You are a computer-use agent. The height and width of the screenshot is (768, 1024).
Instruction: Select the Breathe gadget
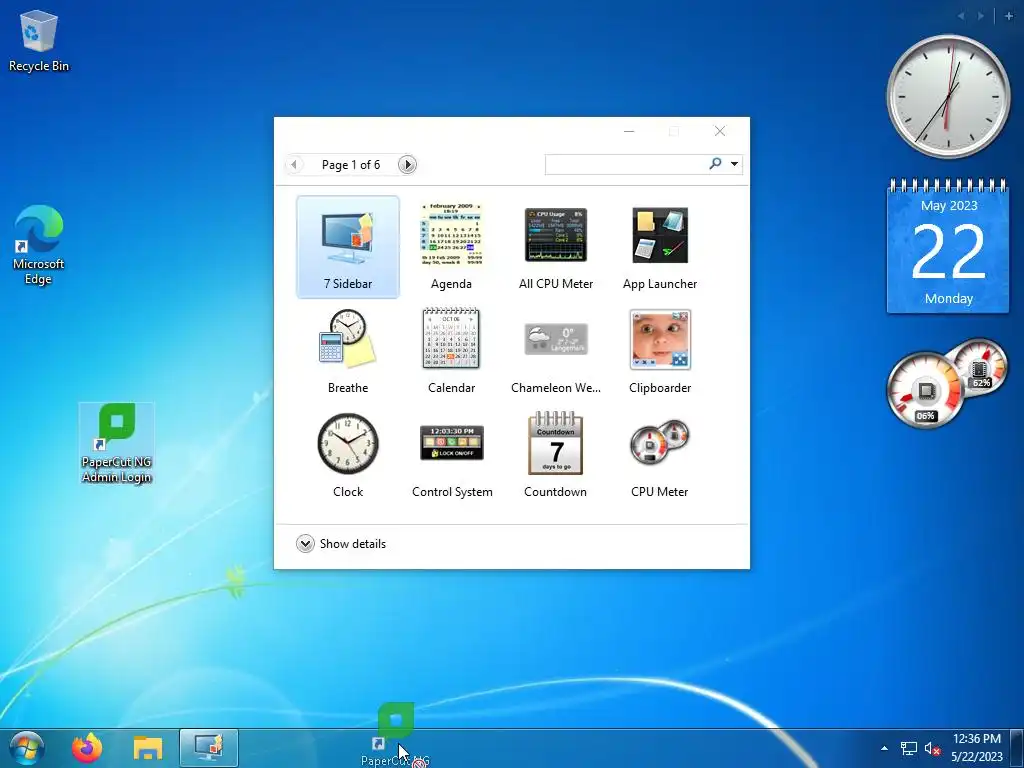347,351
